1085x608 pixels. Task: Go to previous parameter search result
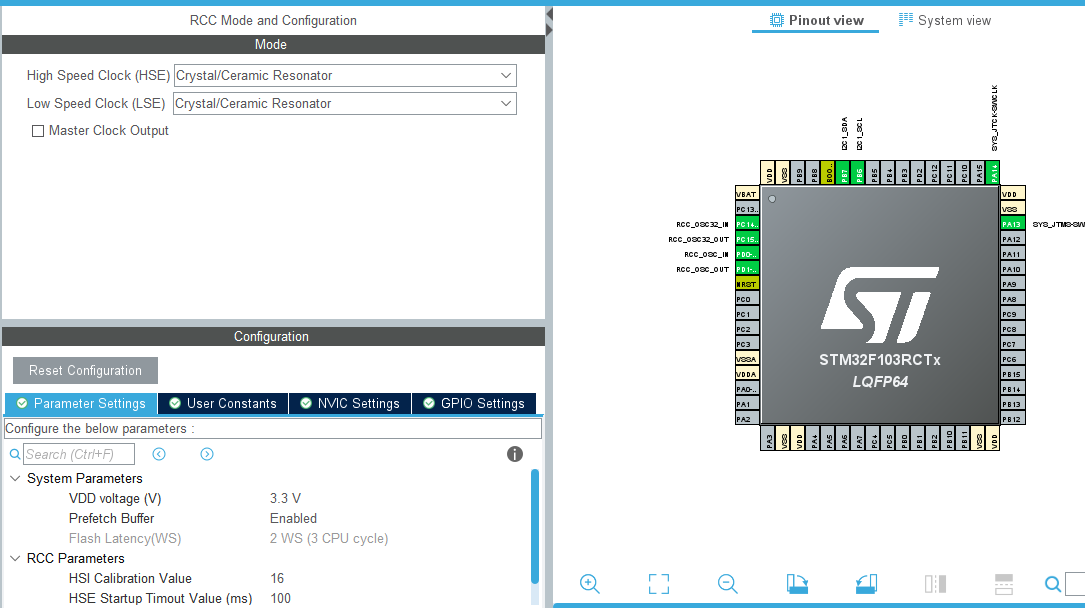[x=159, y=454]
